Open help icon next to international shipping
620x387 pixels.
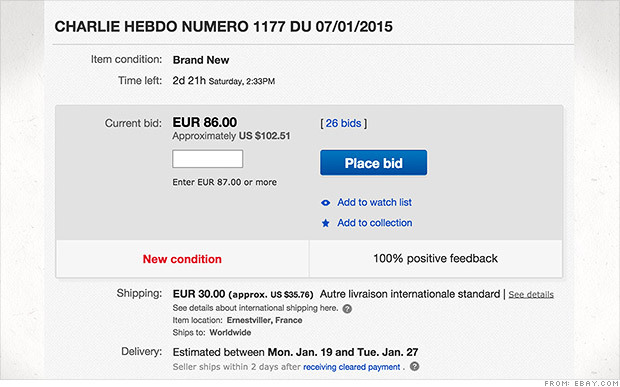click(347, 309)
